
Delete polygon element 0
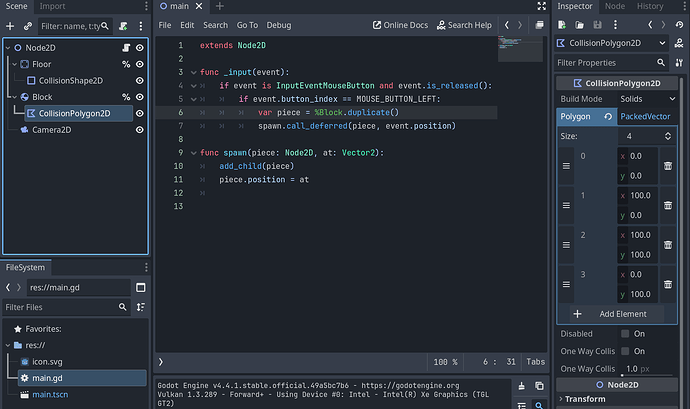coord(668,166)
